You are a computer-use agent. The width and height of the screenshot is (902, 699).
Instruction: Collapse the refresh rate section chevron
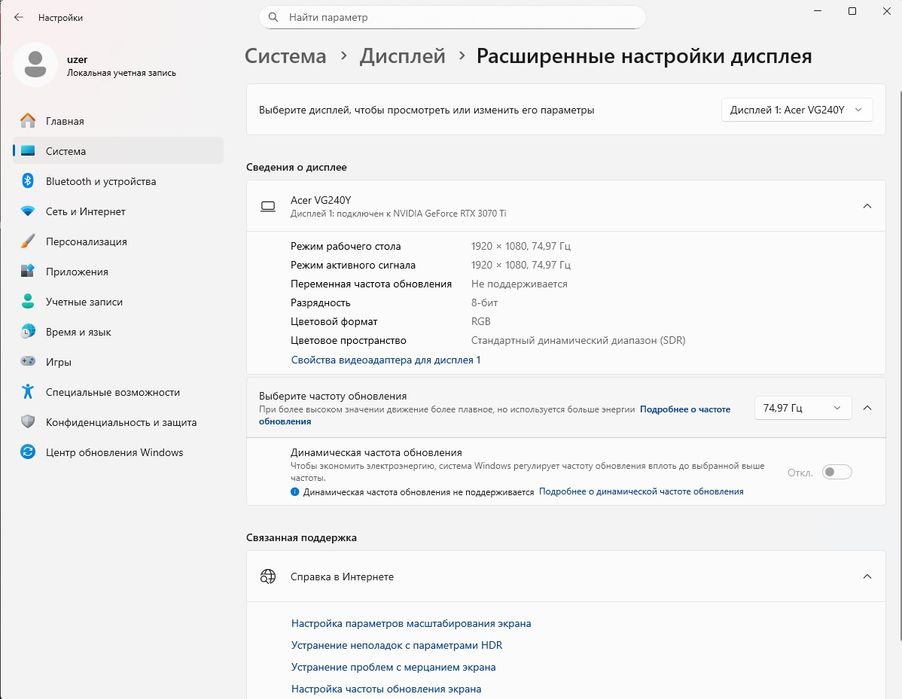[x=867, y=408]
